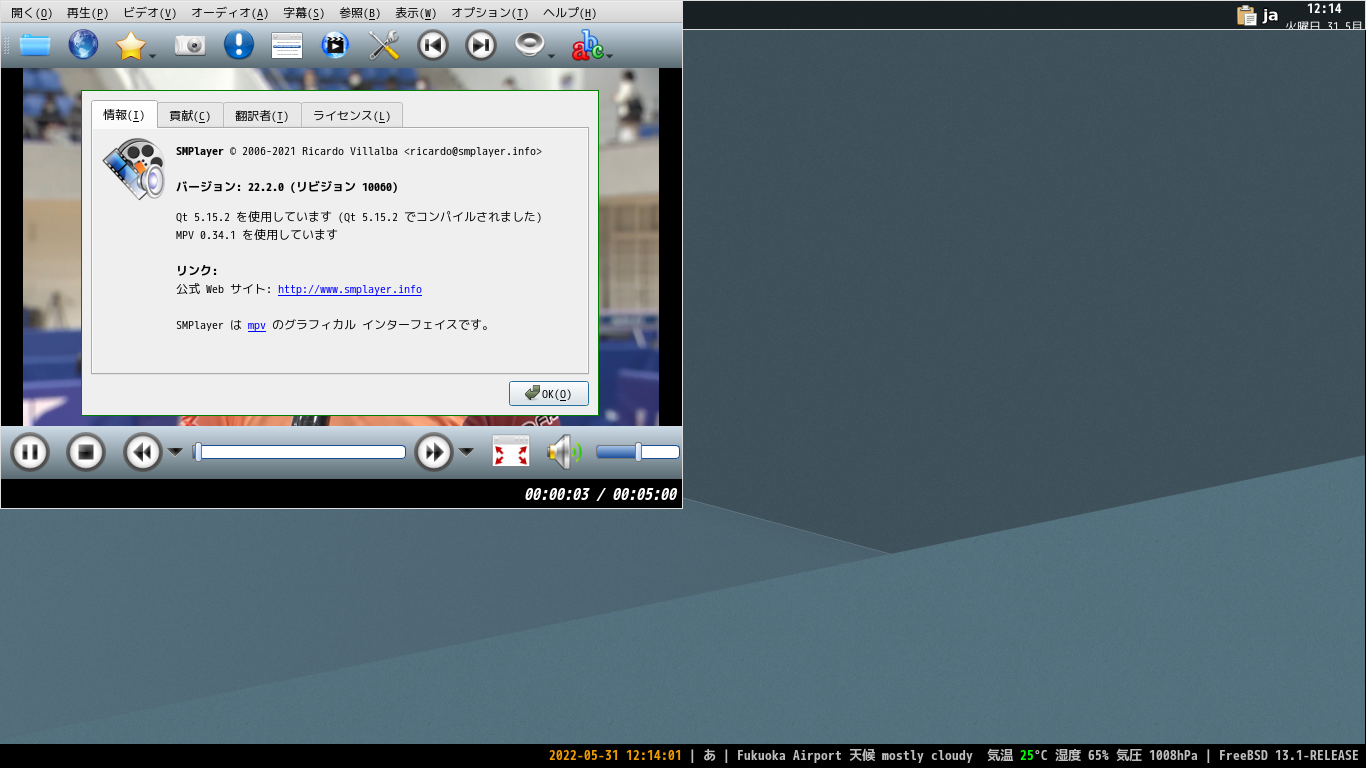Open the 字幕(S) menu
Image resolution: width=1366 pixels, height=768 pixels.
303,13
